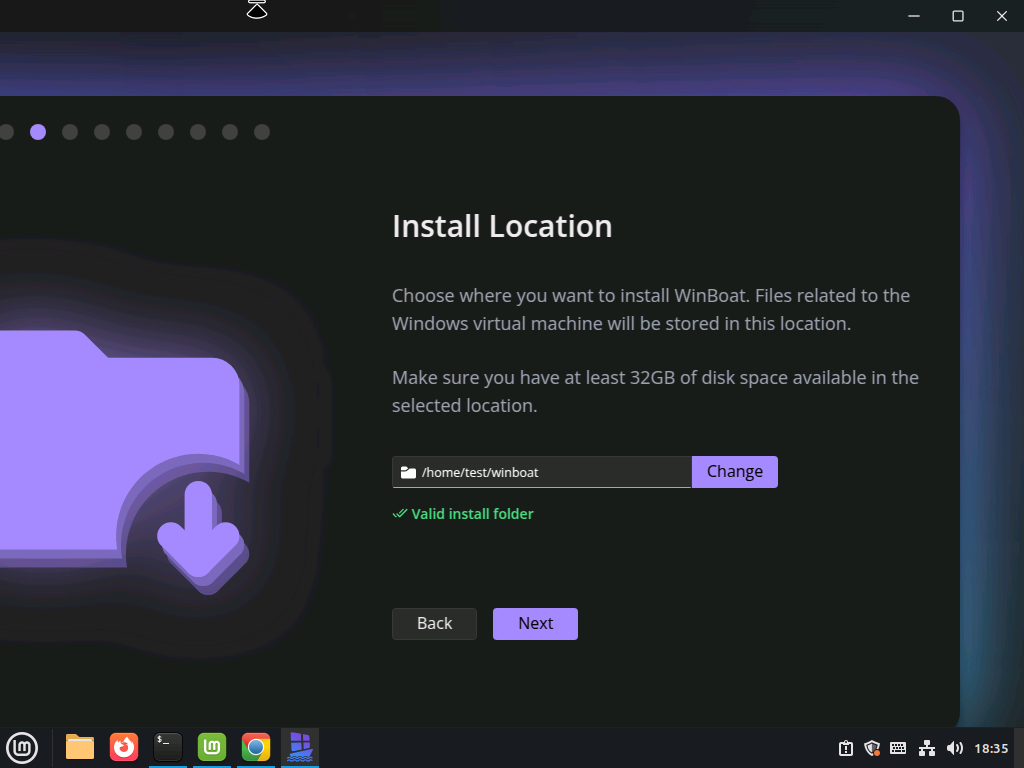Go Back to the previous setup step
The height and width of the screenshot is (768, 1024).
coord(434,624)
